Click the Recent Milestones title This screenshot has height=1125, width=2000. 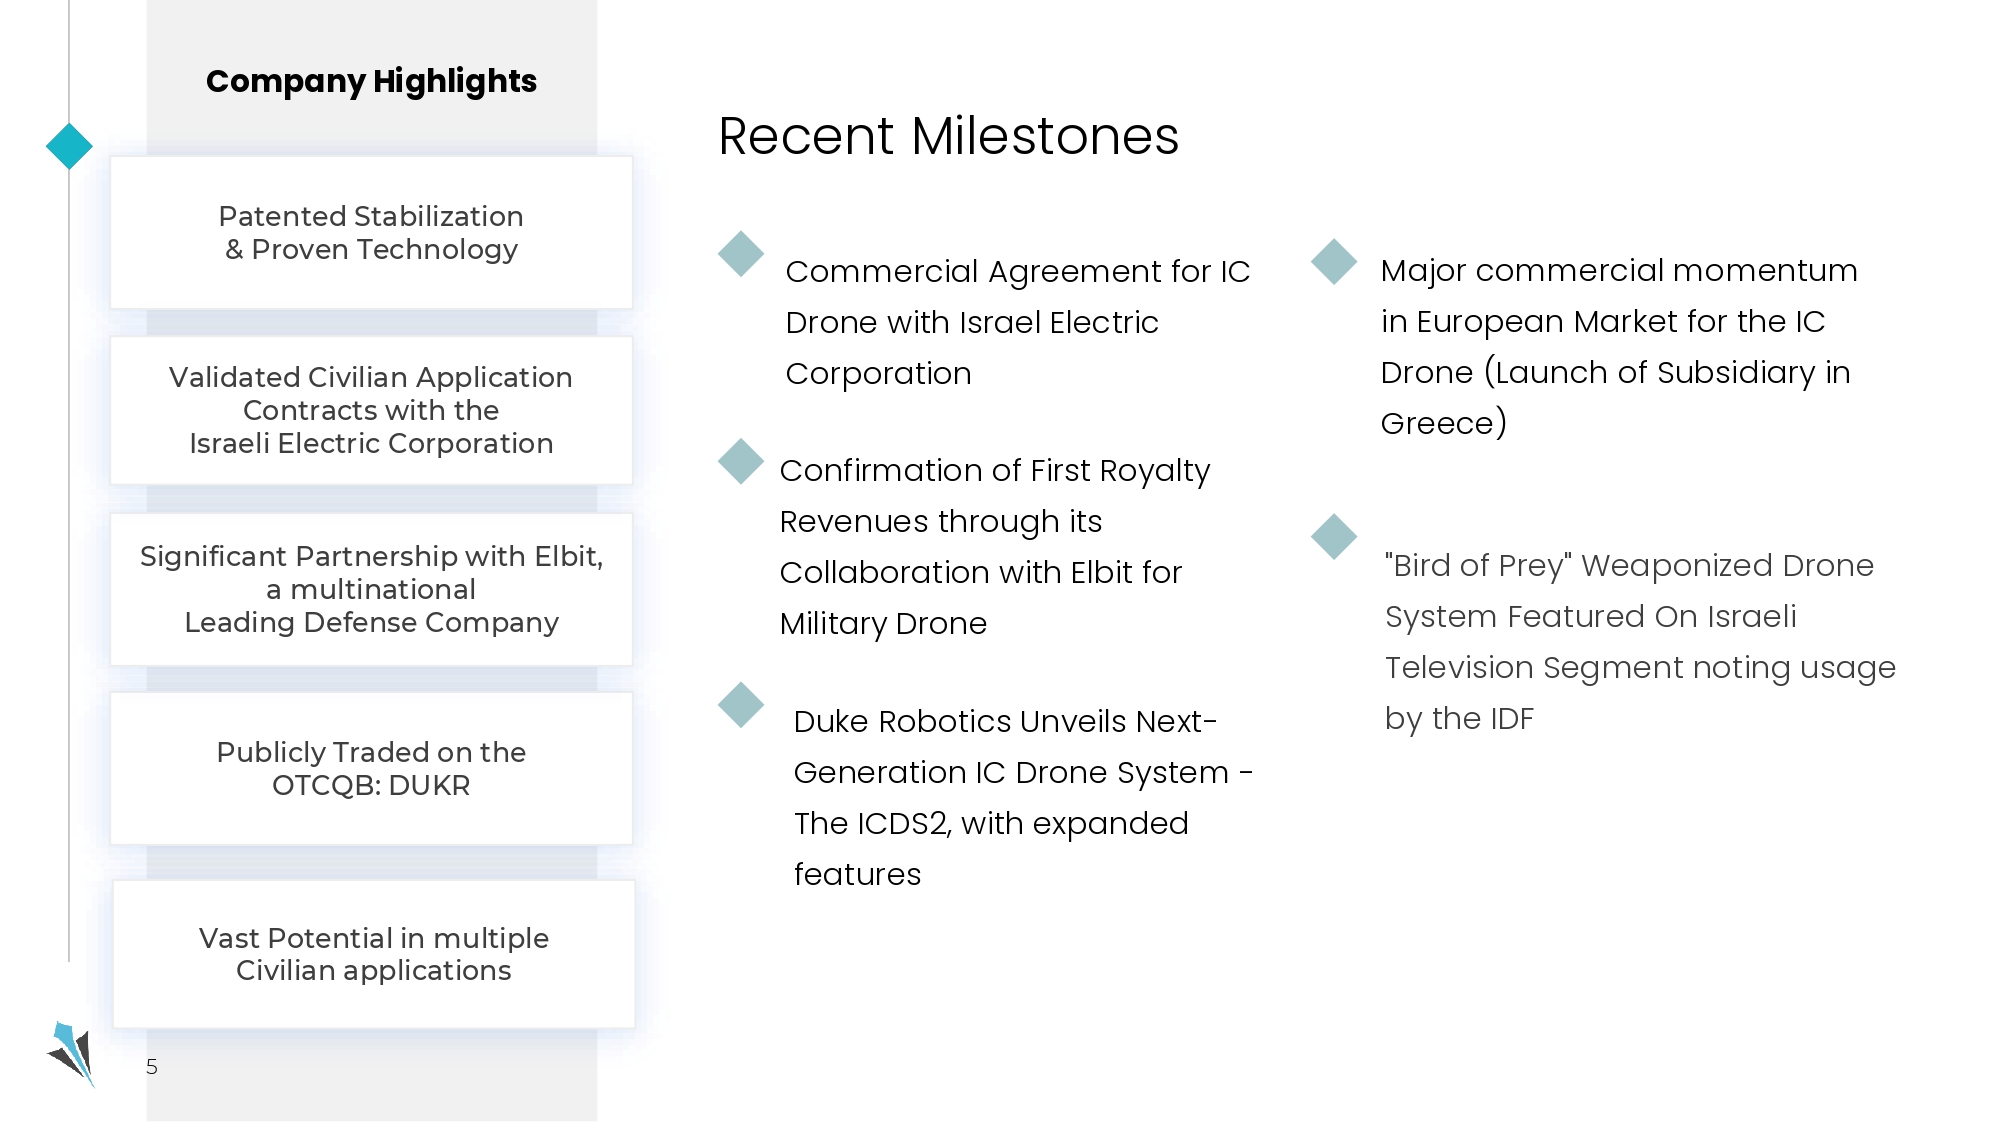pos(948,136)
